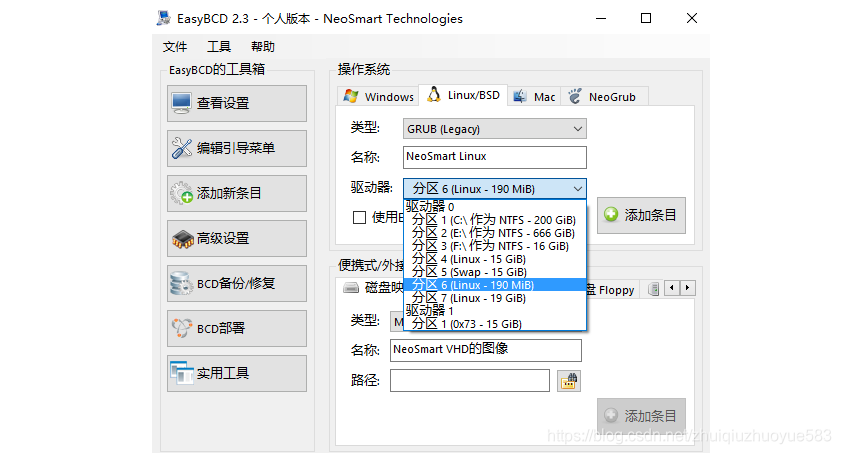Choose 分区 7 (Linux - 19 GiB)
The image size is (841, 454).
point(494,298)
